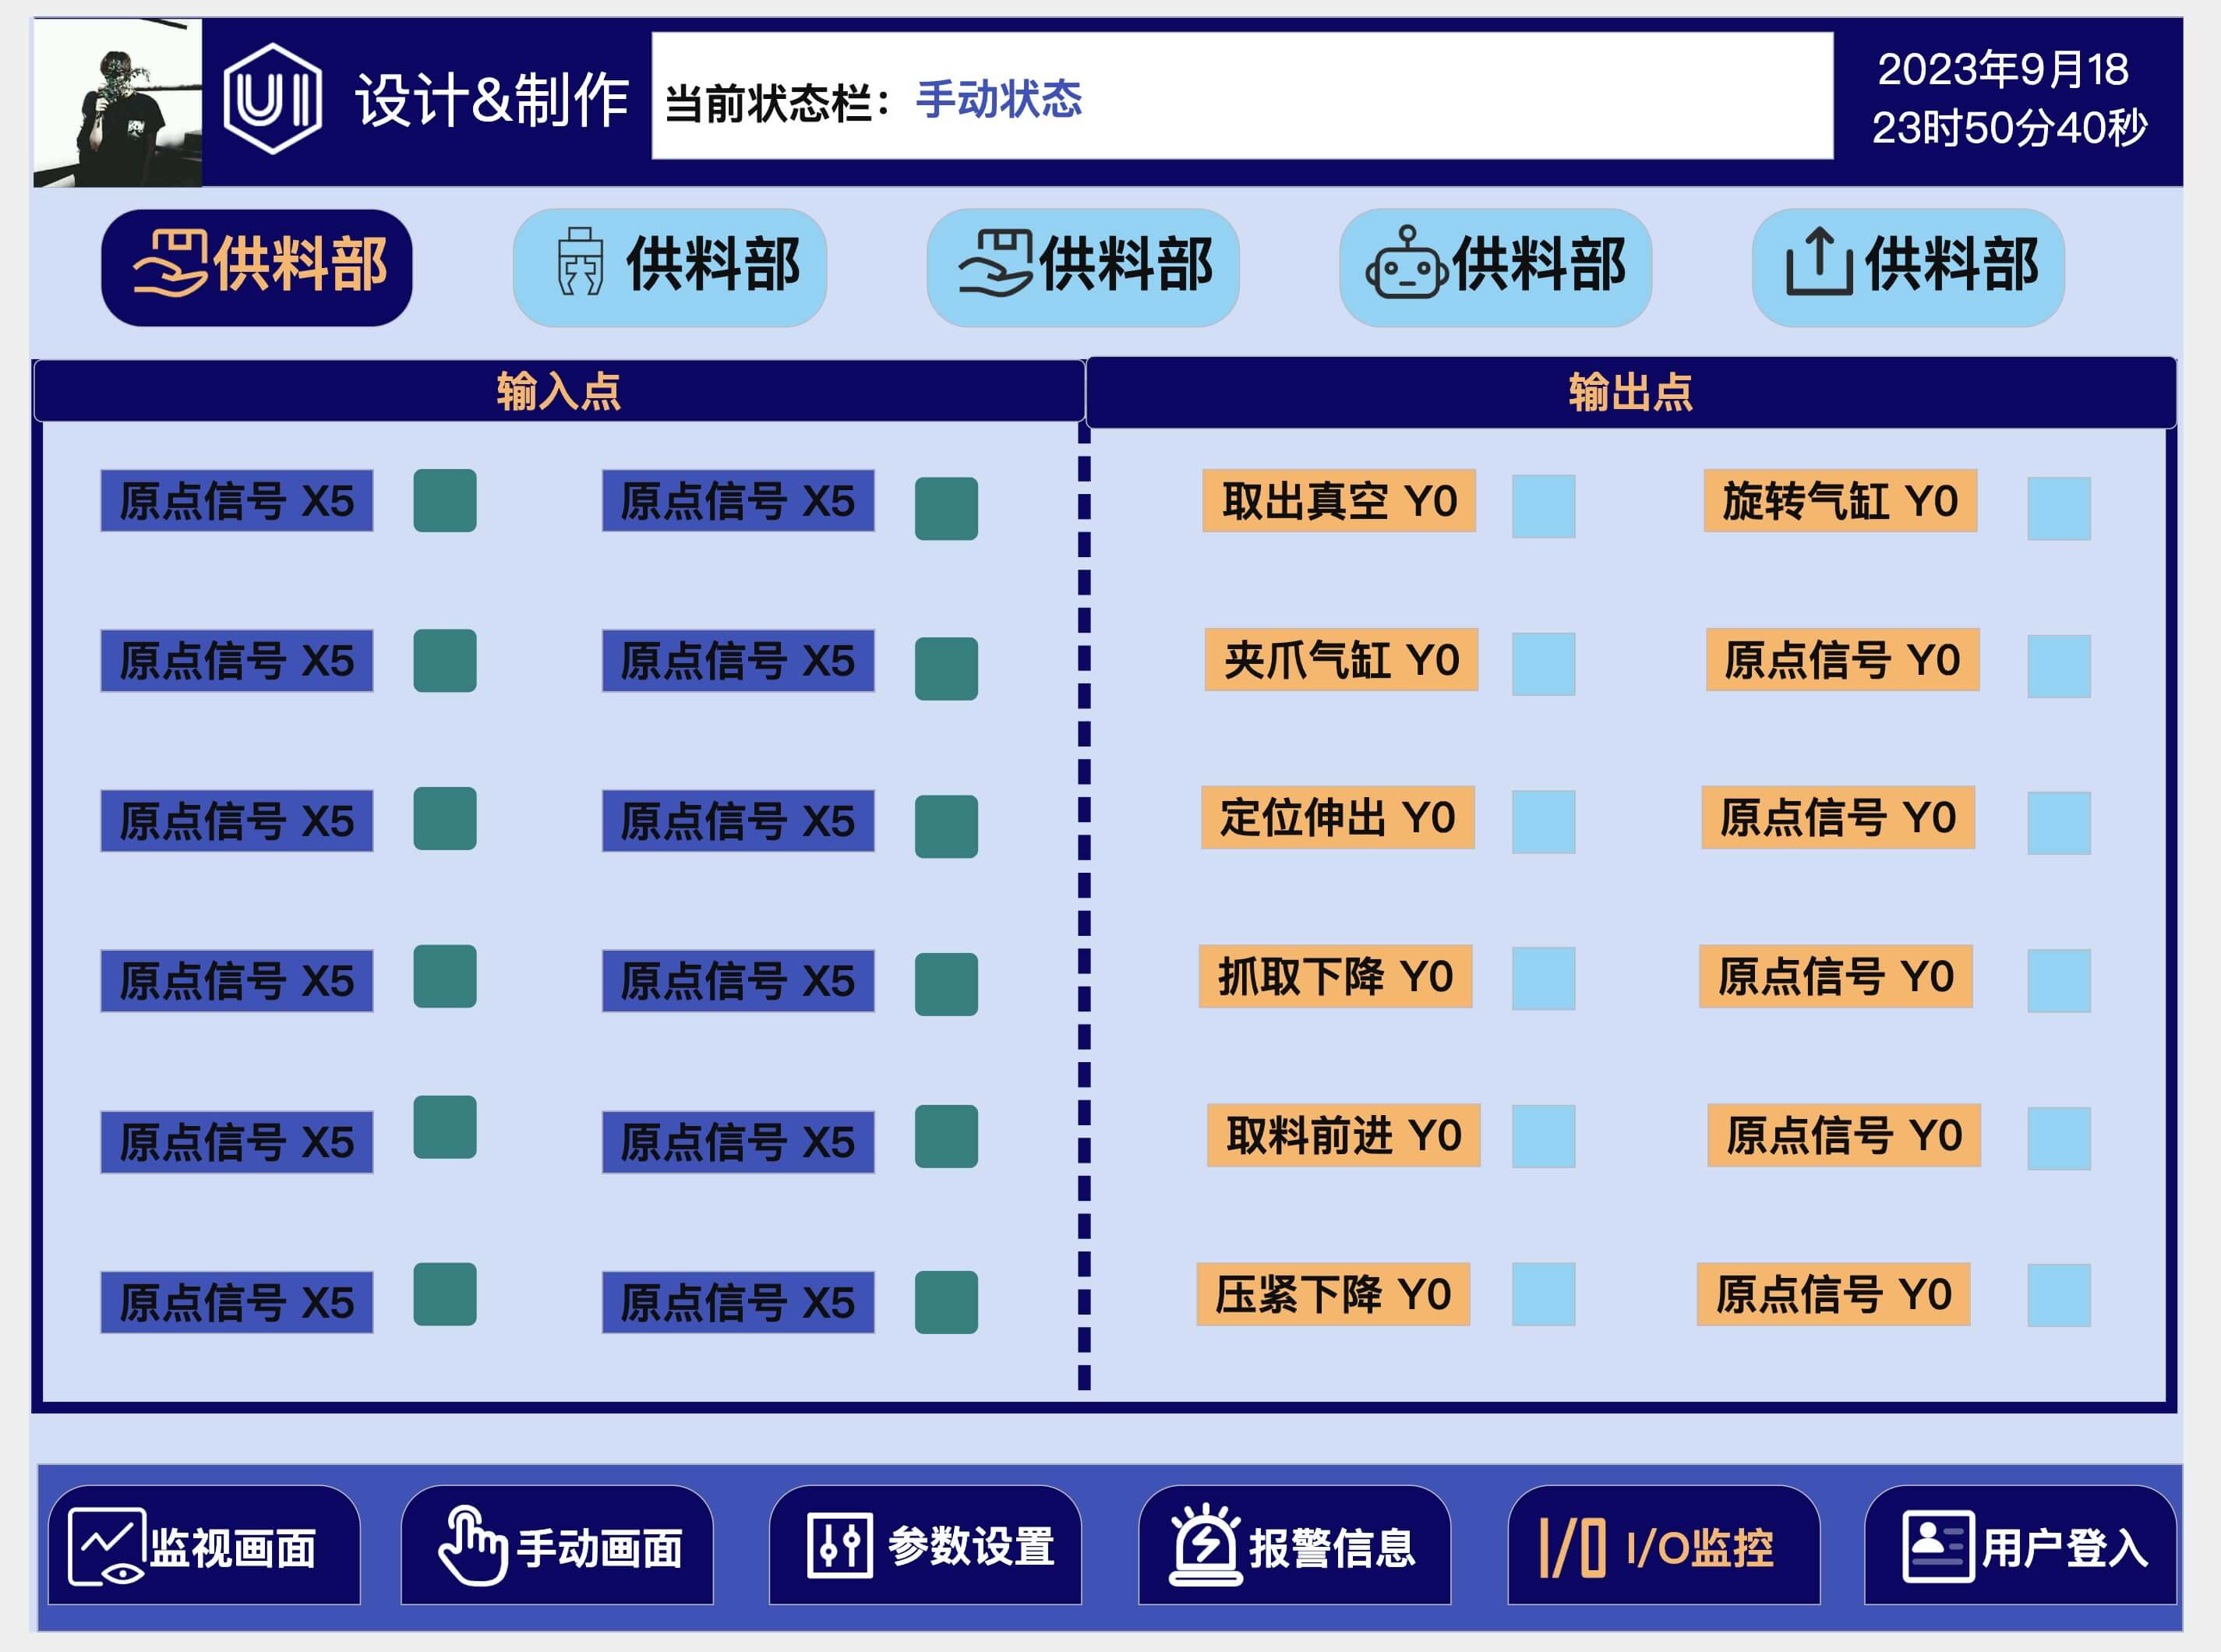Click the 旋转气缸 Y0 output label
The image size is (2221, 1652).
click(1840, 500)
